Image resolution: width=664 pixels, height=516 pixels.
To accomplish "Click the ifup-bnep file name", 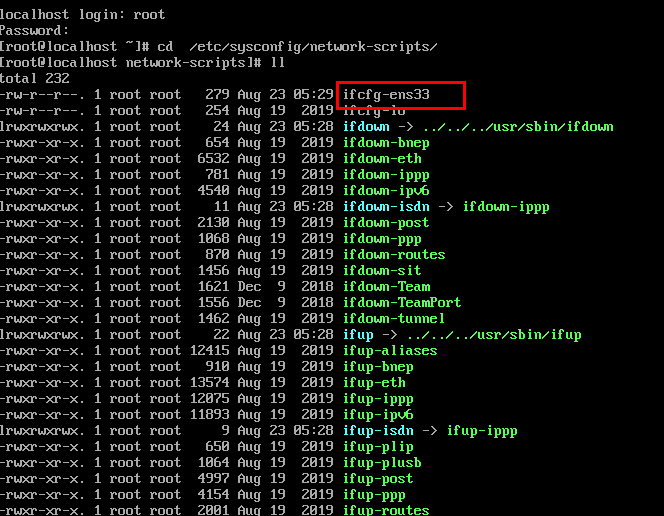I will (x=378, y=367).
